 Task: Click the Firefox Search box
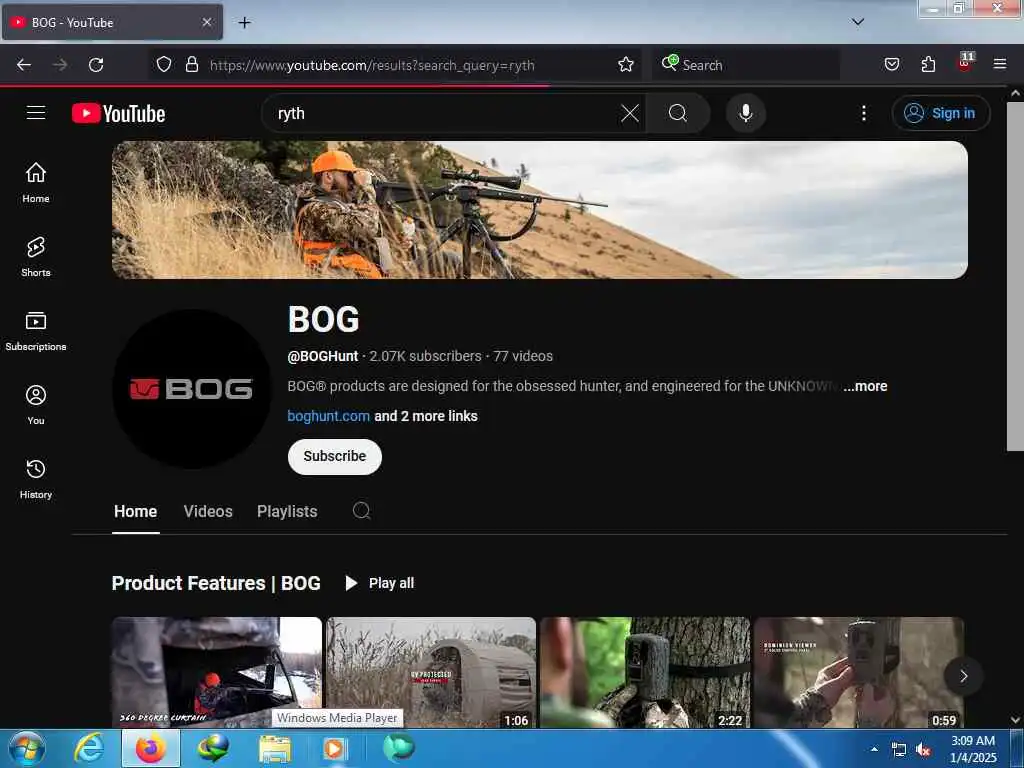pos(744,65)
